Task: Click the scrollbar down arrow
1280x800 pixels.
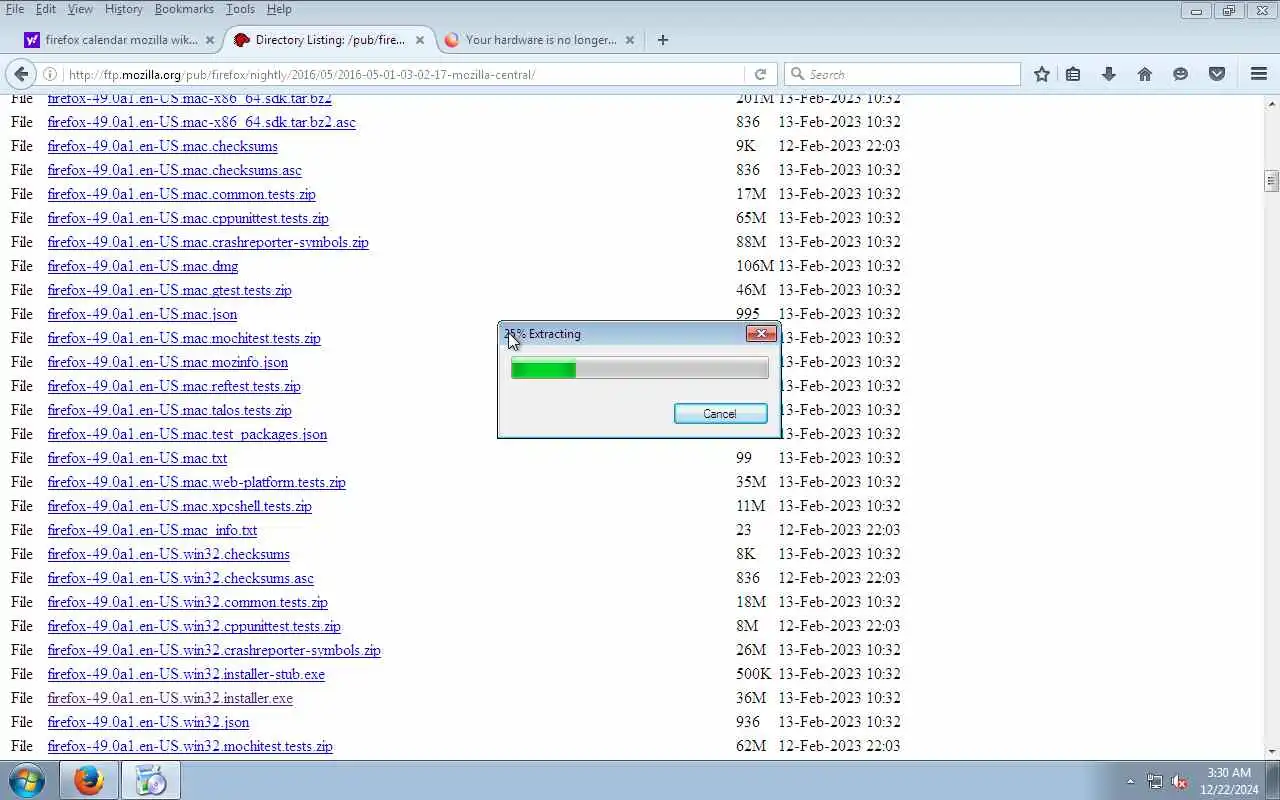Action: (1271, 752)
